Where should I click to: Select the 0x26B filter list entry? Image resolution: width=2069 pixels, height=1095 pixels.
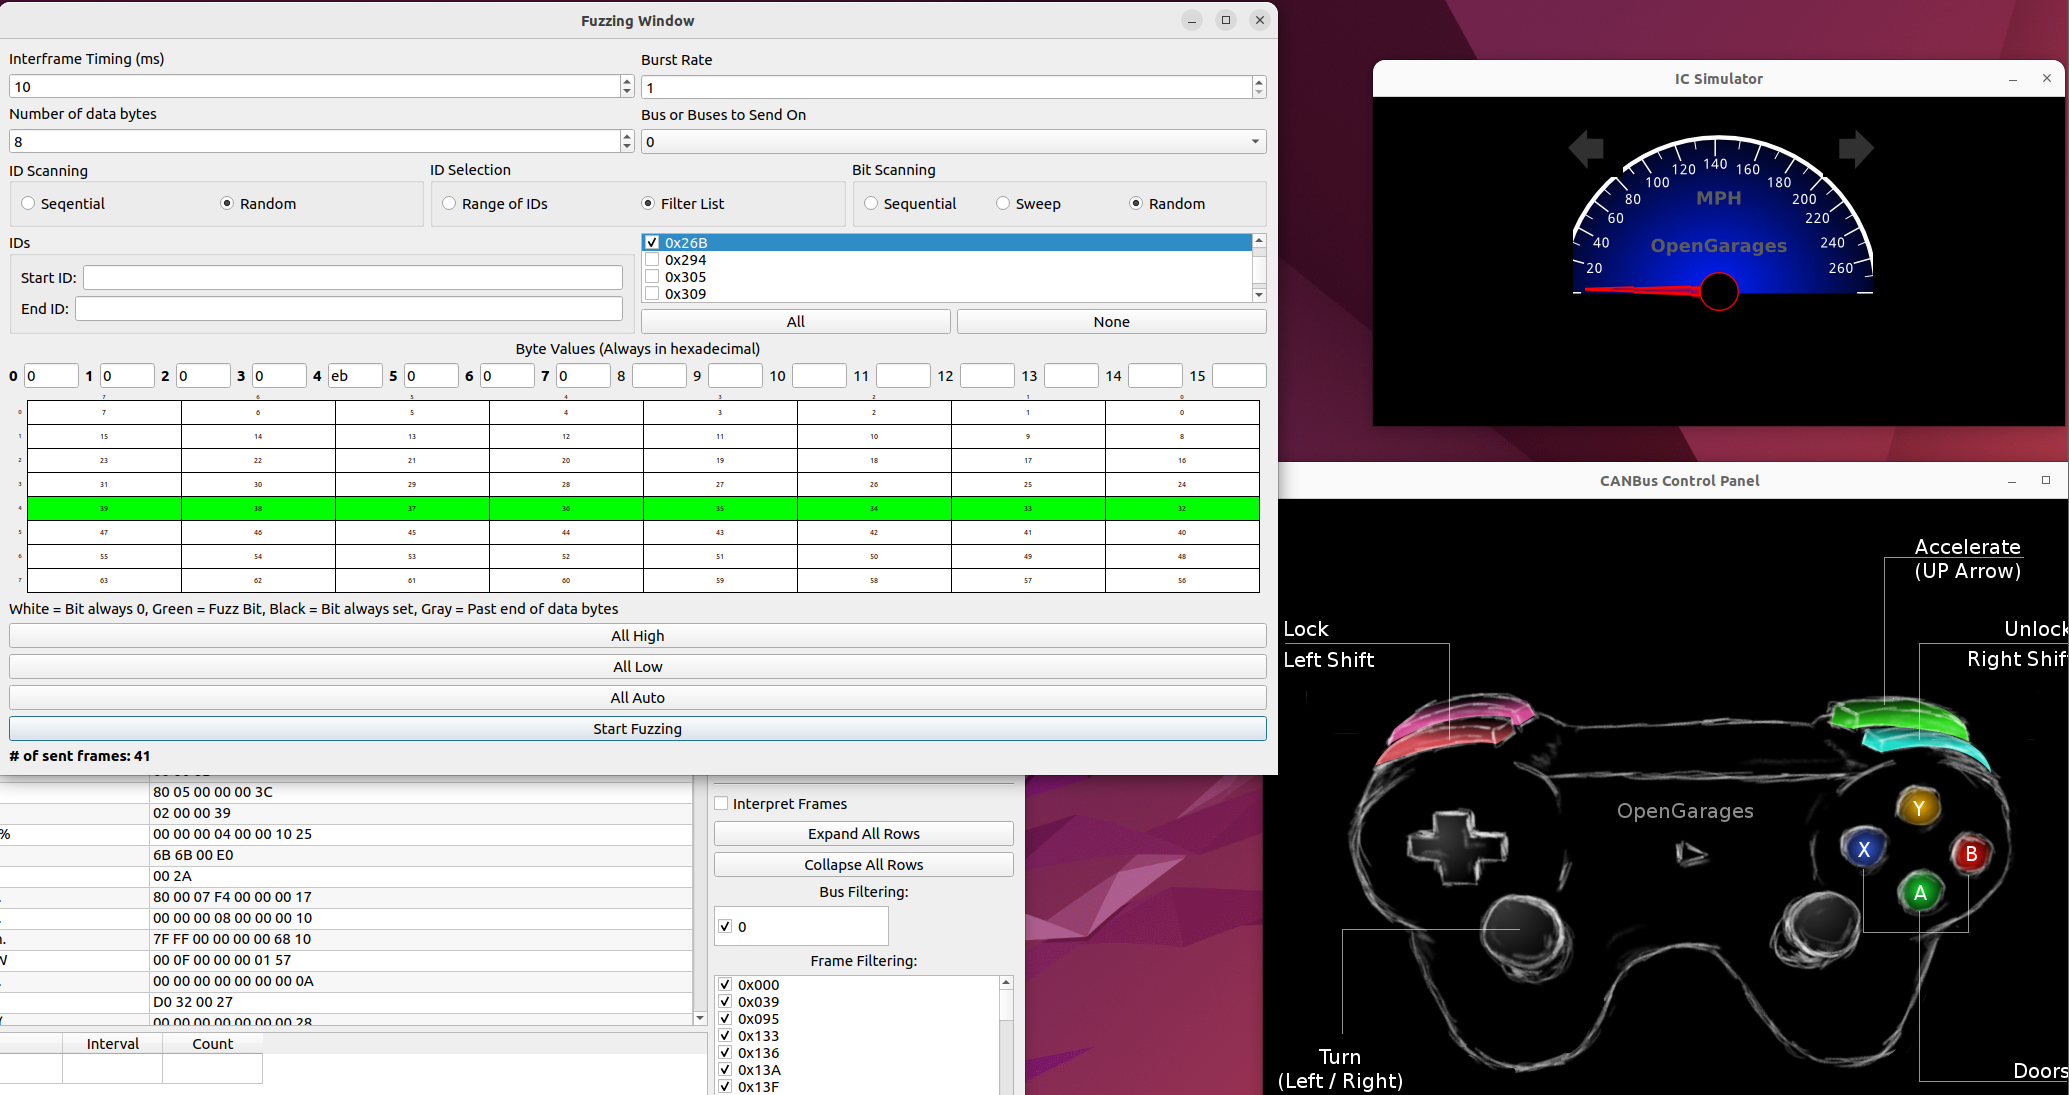(686, 243)
